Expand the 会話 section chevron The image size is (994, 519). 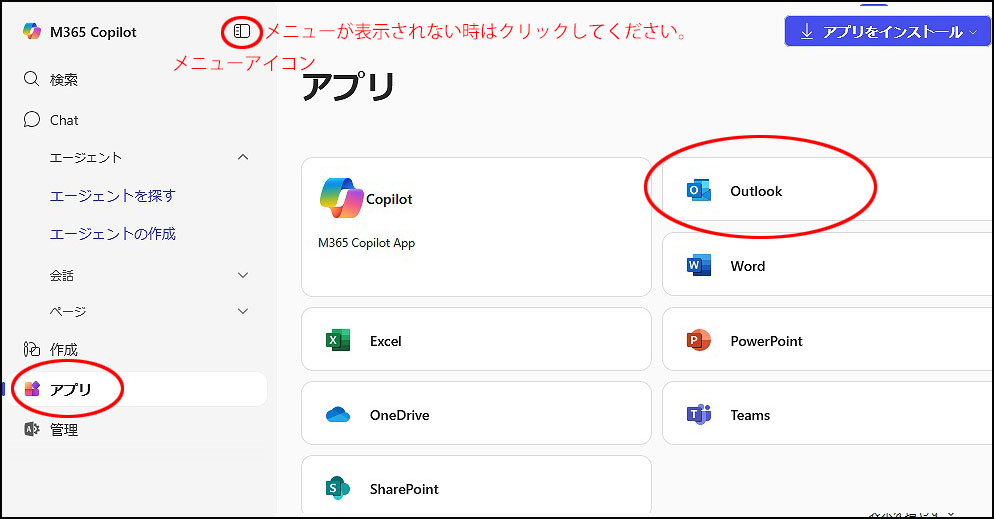(243, 275)
